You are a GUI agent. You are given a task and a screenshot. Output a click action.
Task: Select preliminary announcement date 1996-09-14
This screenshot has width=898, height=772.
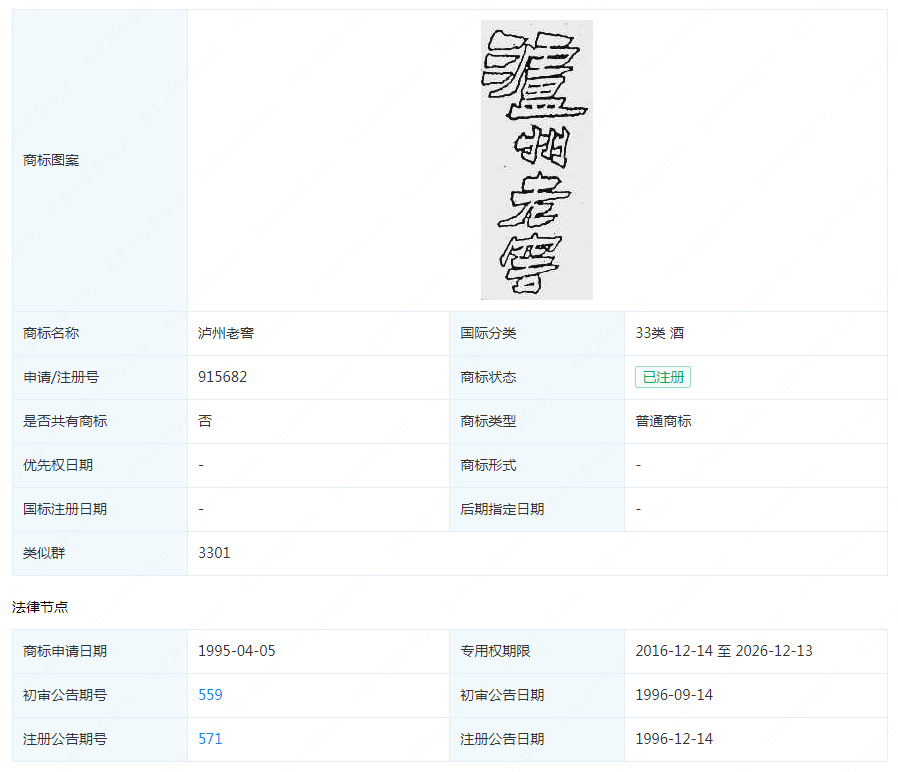point(674,695)
